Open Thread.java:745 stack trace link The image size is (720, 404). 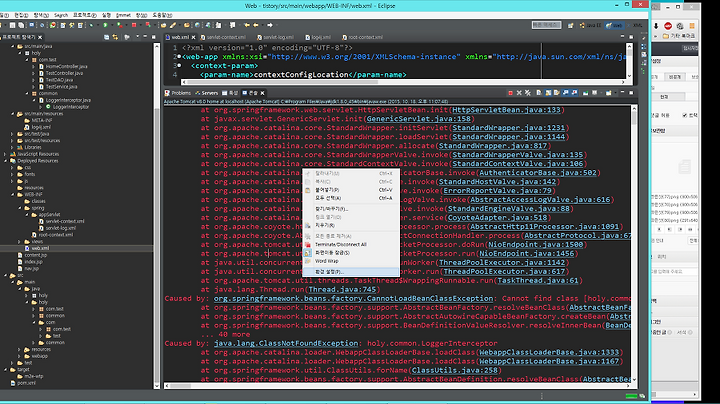pyautogui.click(x=342, y=289)
